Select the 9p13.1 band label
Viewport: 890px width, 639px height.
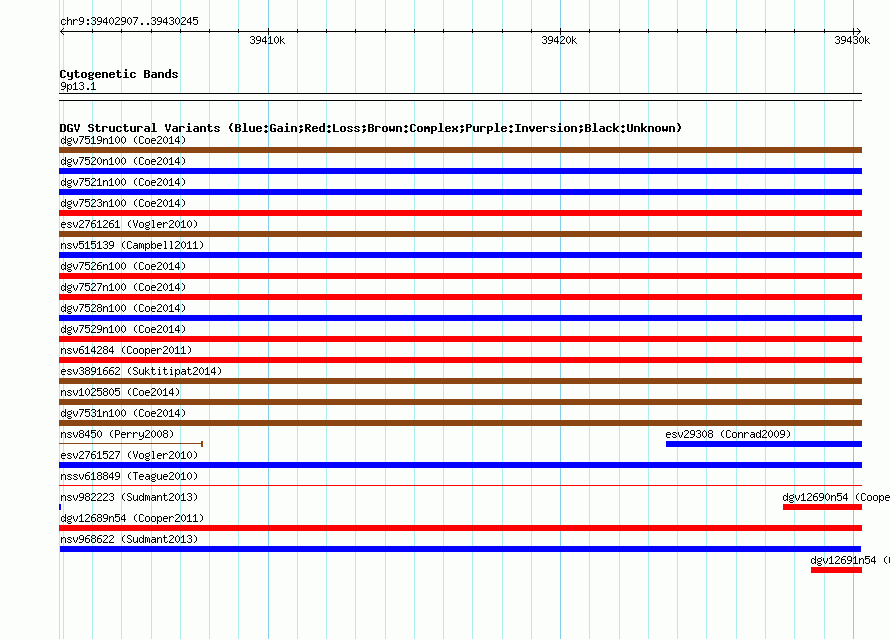(78, 86)
